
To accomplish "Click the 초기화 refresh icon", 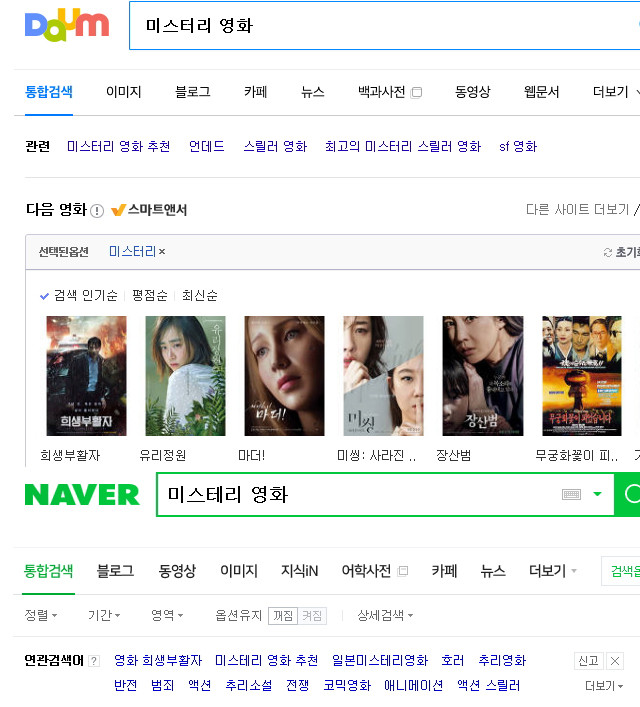I will 608,252.
